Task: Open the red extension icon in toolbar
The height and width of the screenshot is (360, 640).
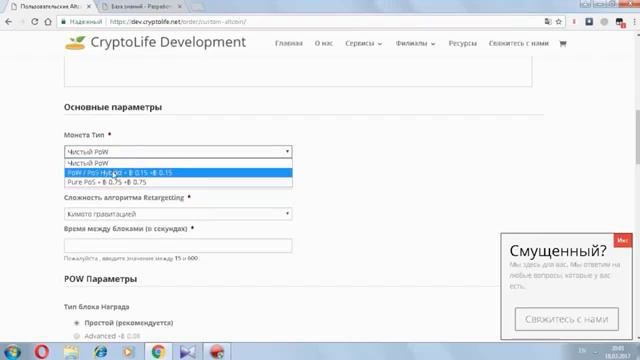Action: tap(574, 22)
